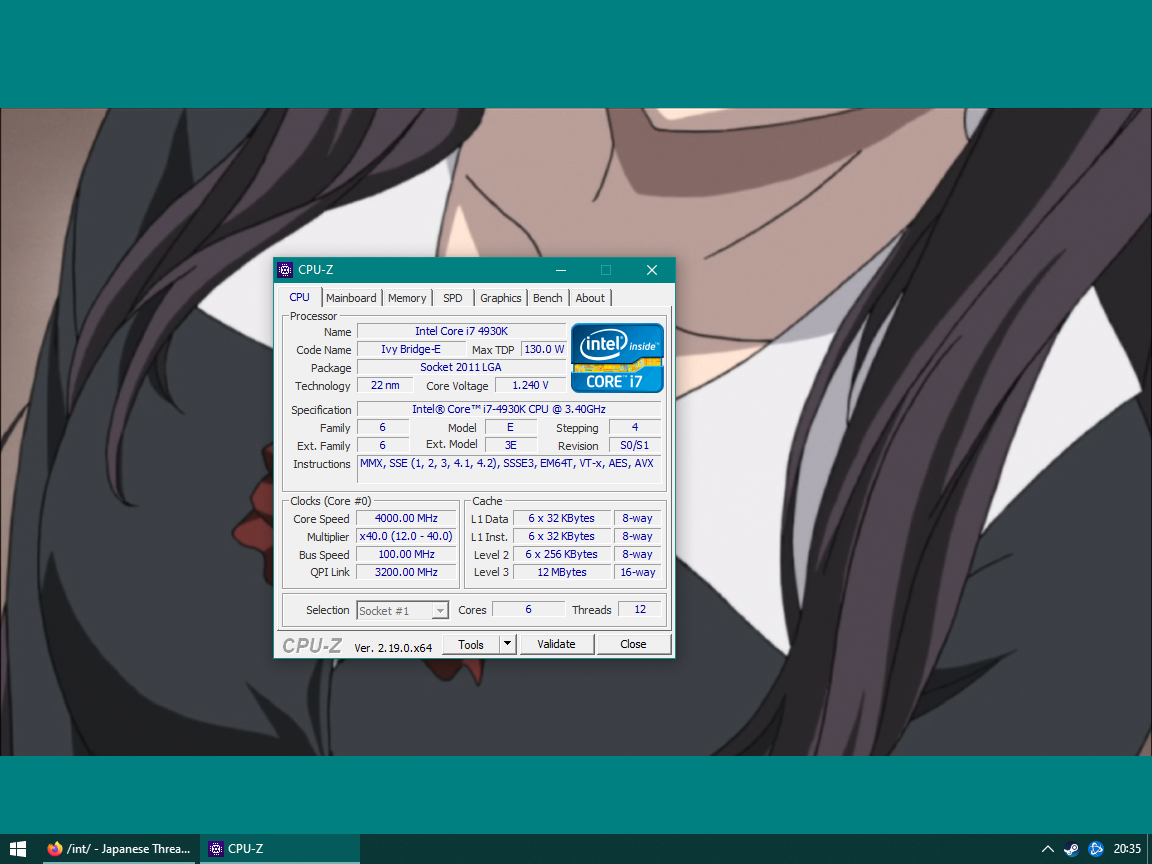Click the Stepping value 4
Image resolution: width=1152 pixels, height=864 pixels.
click(635, 427)
